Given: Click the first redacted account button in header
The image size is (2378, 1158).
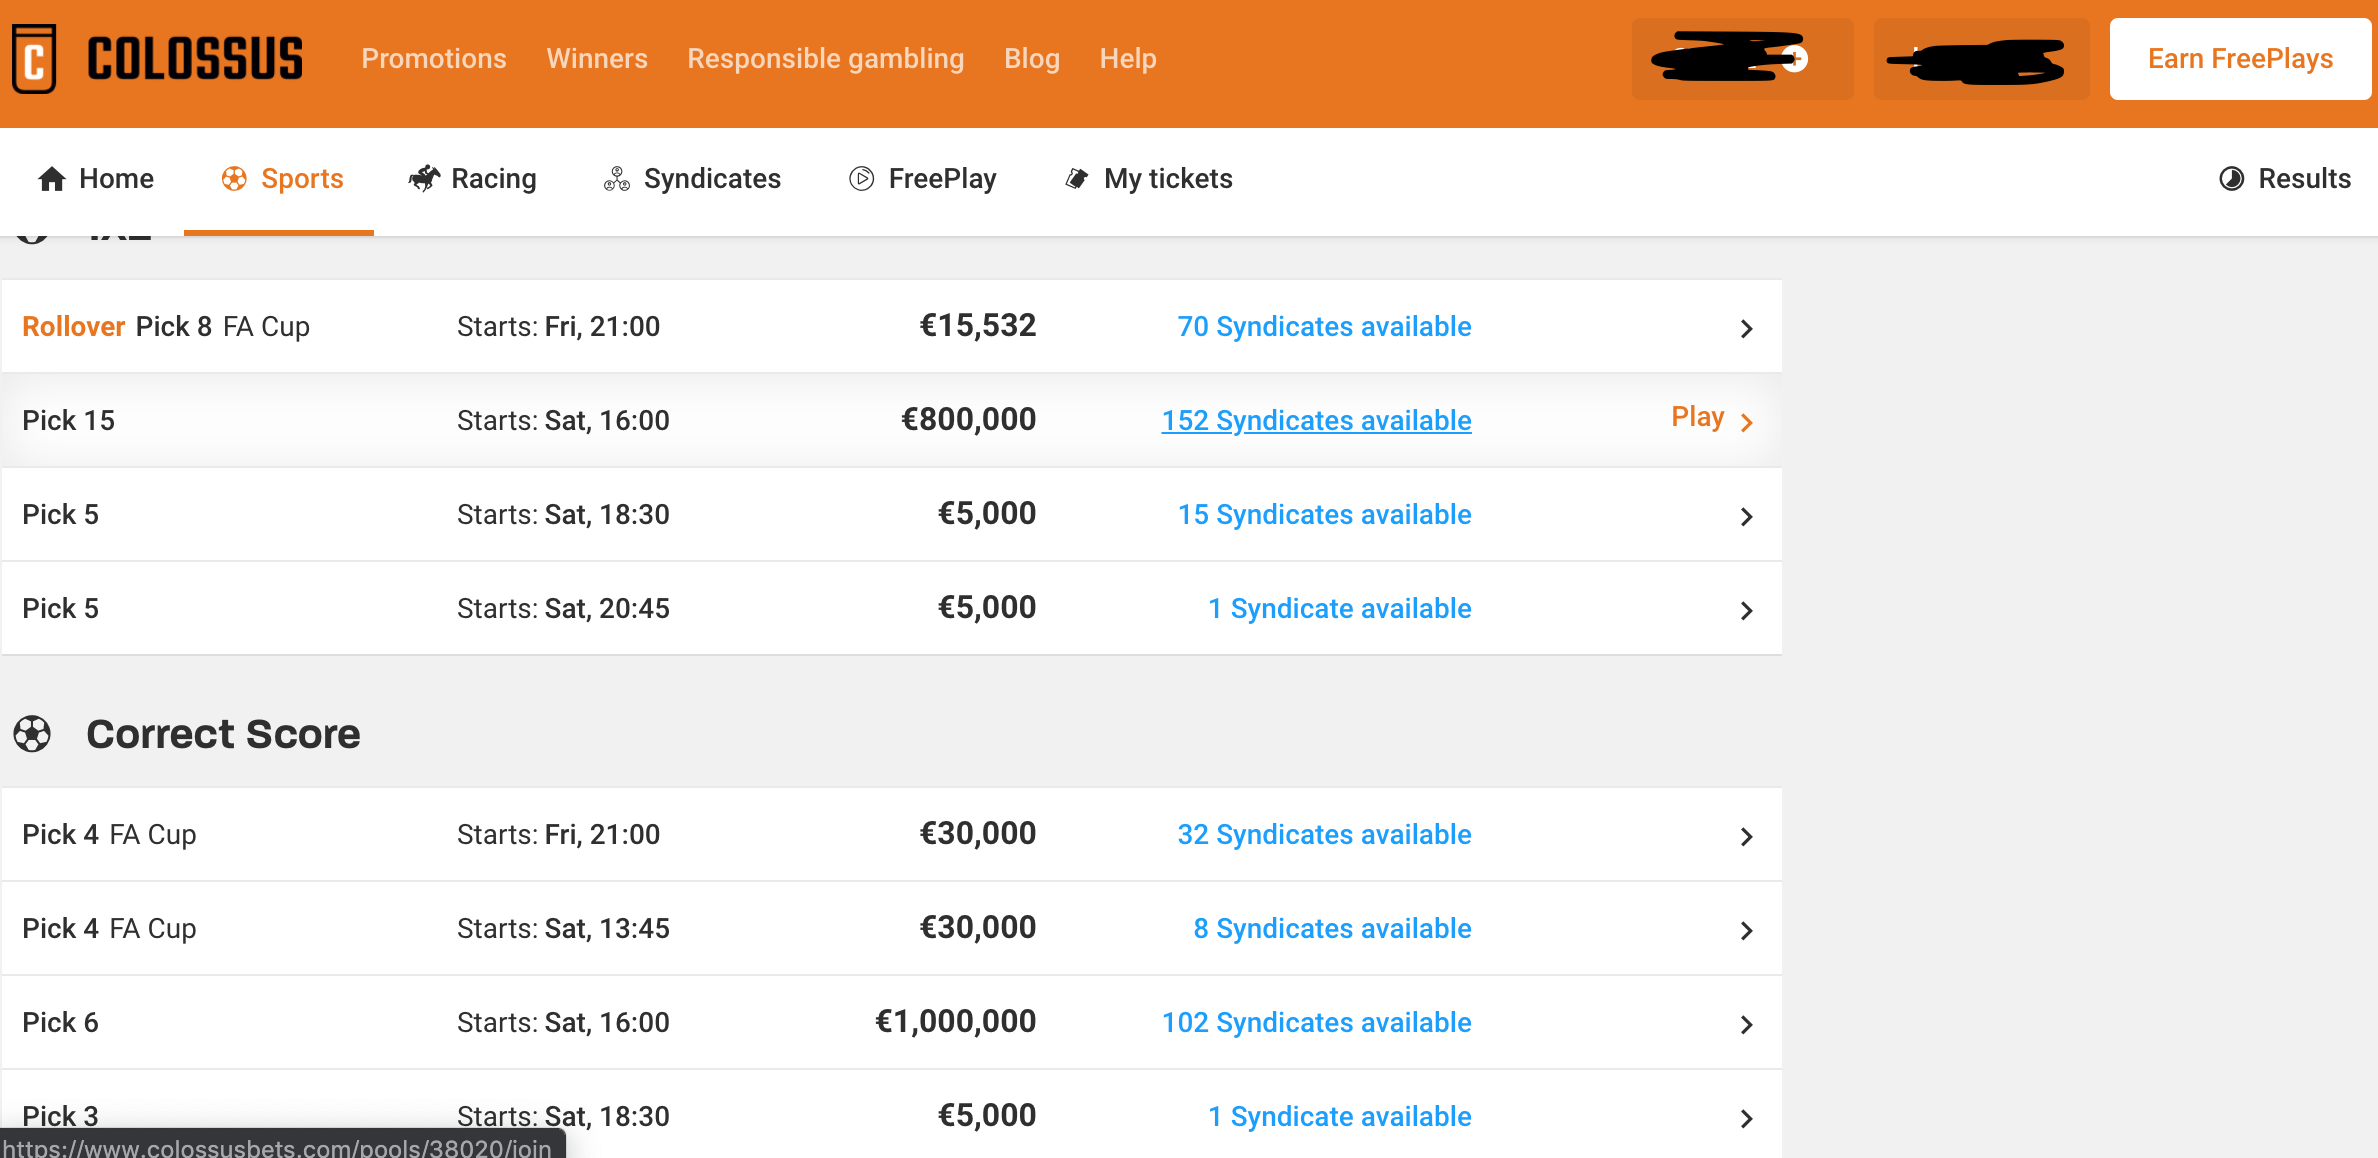Looking at the screenshot, I should point(1742,59).
